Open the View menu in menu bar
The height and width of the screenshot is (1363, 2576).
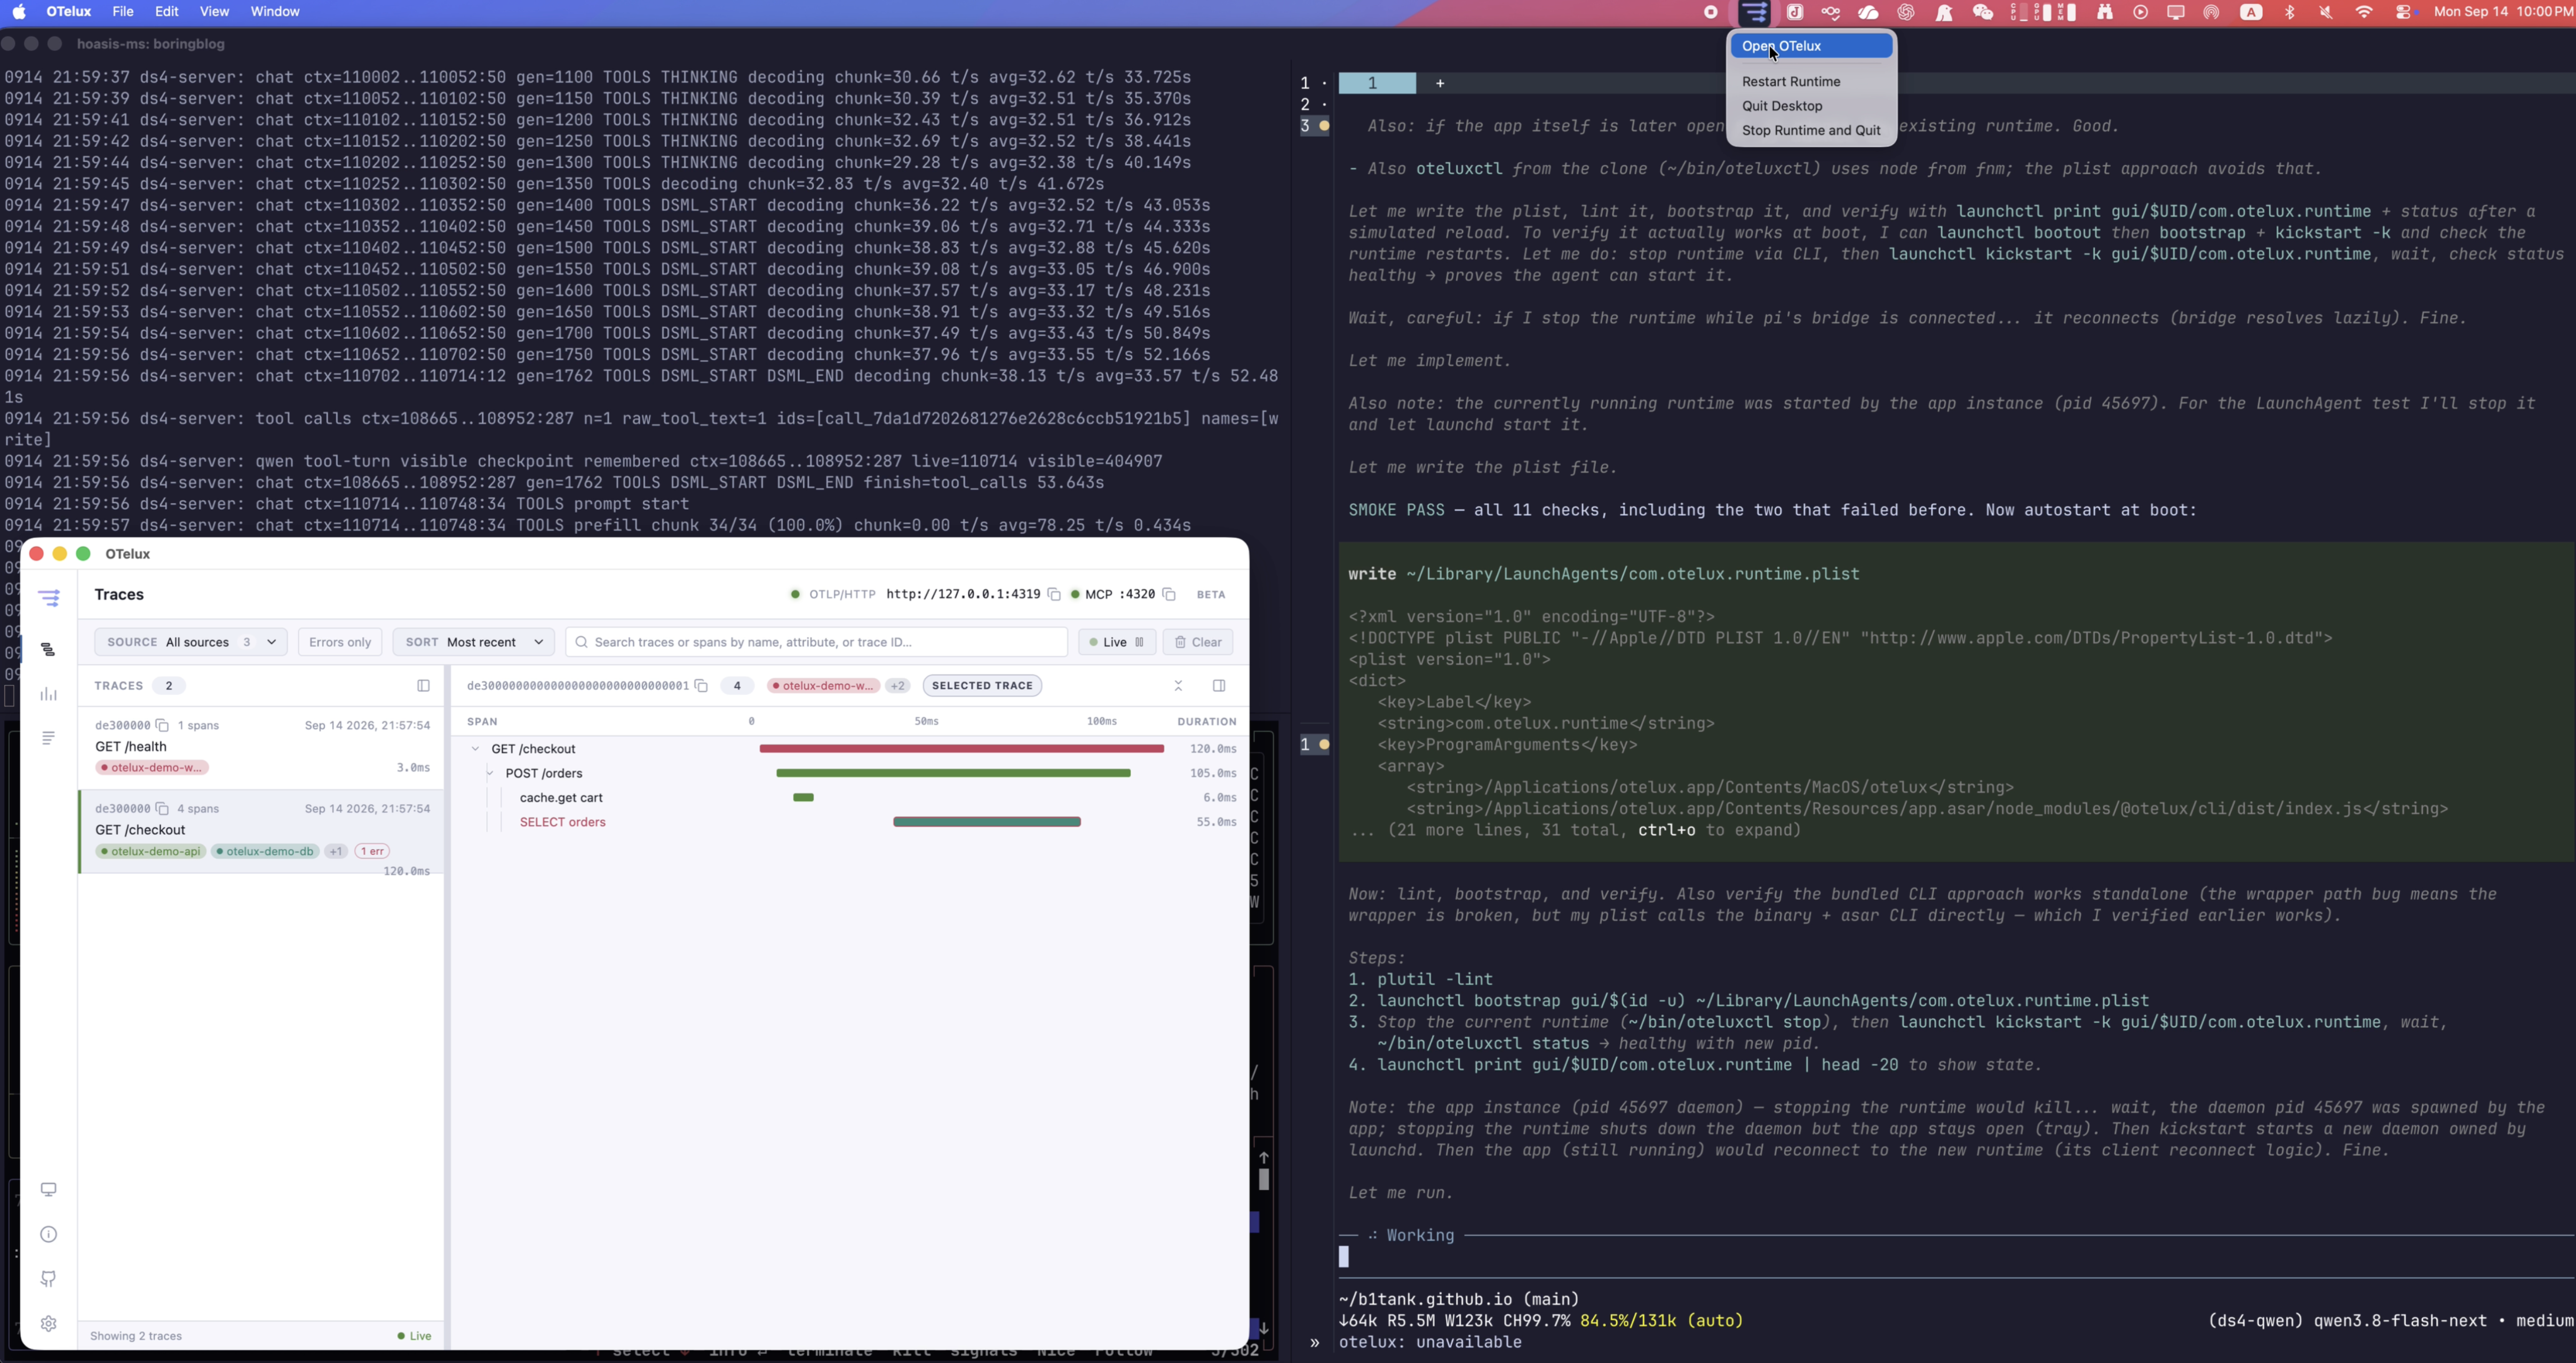pyautogui.click(x=214, y=12)
